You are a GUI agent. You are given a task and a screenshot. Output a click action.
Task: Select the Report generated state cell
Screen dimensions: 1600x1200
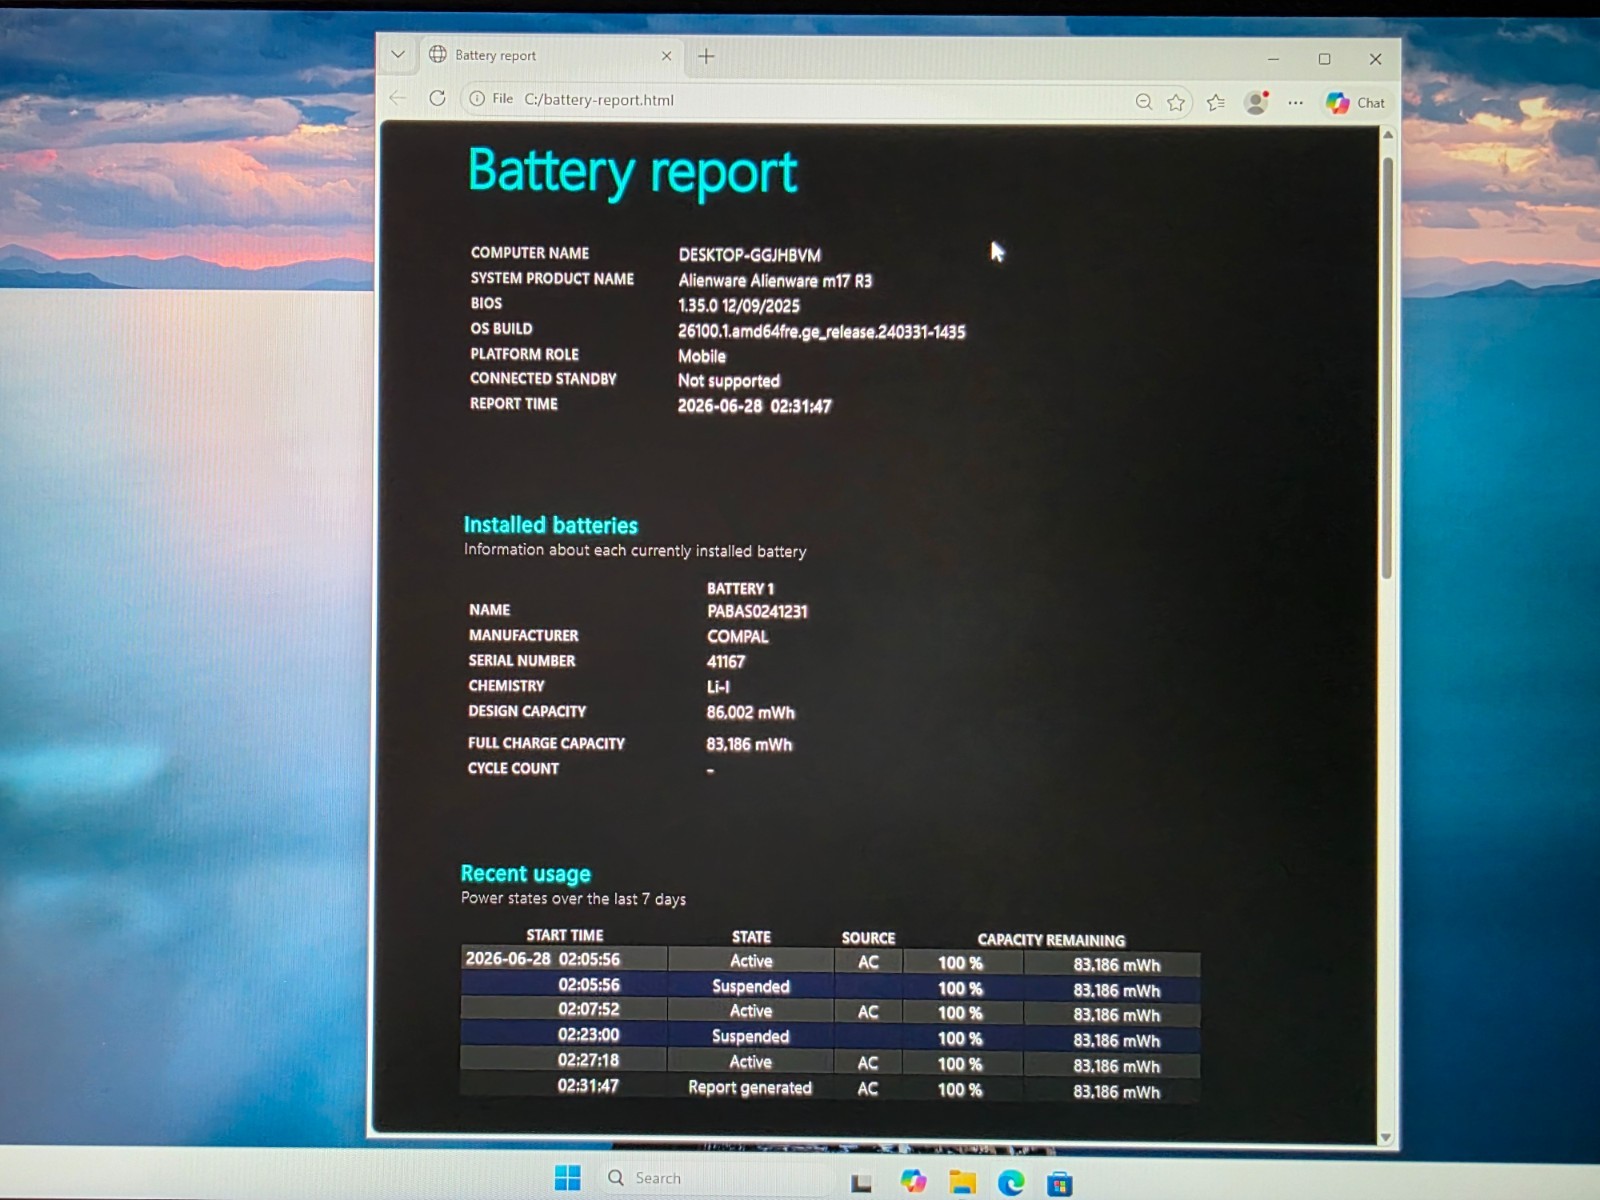pyautogui.click(x=750, y=1087)
